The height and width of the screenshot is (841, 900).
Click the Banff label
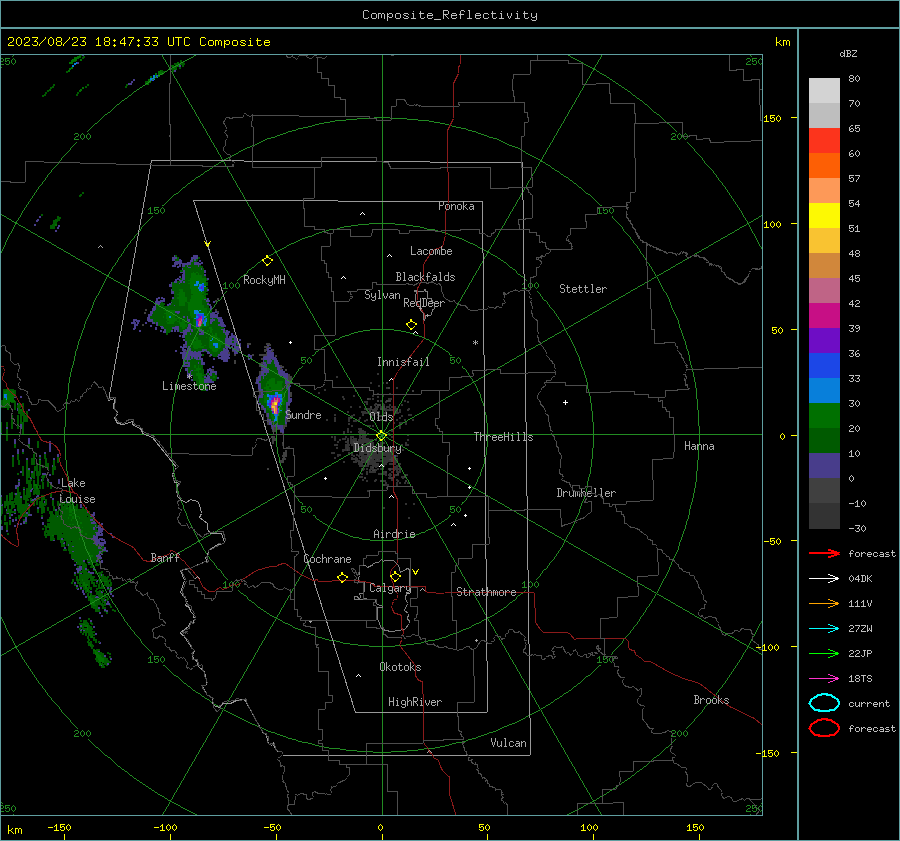[165, 557]
